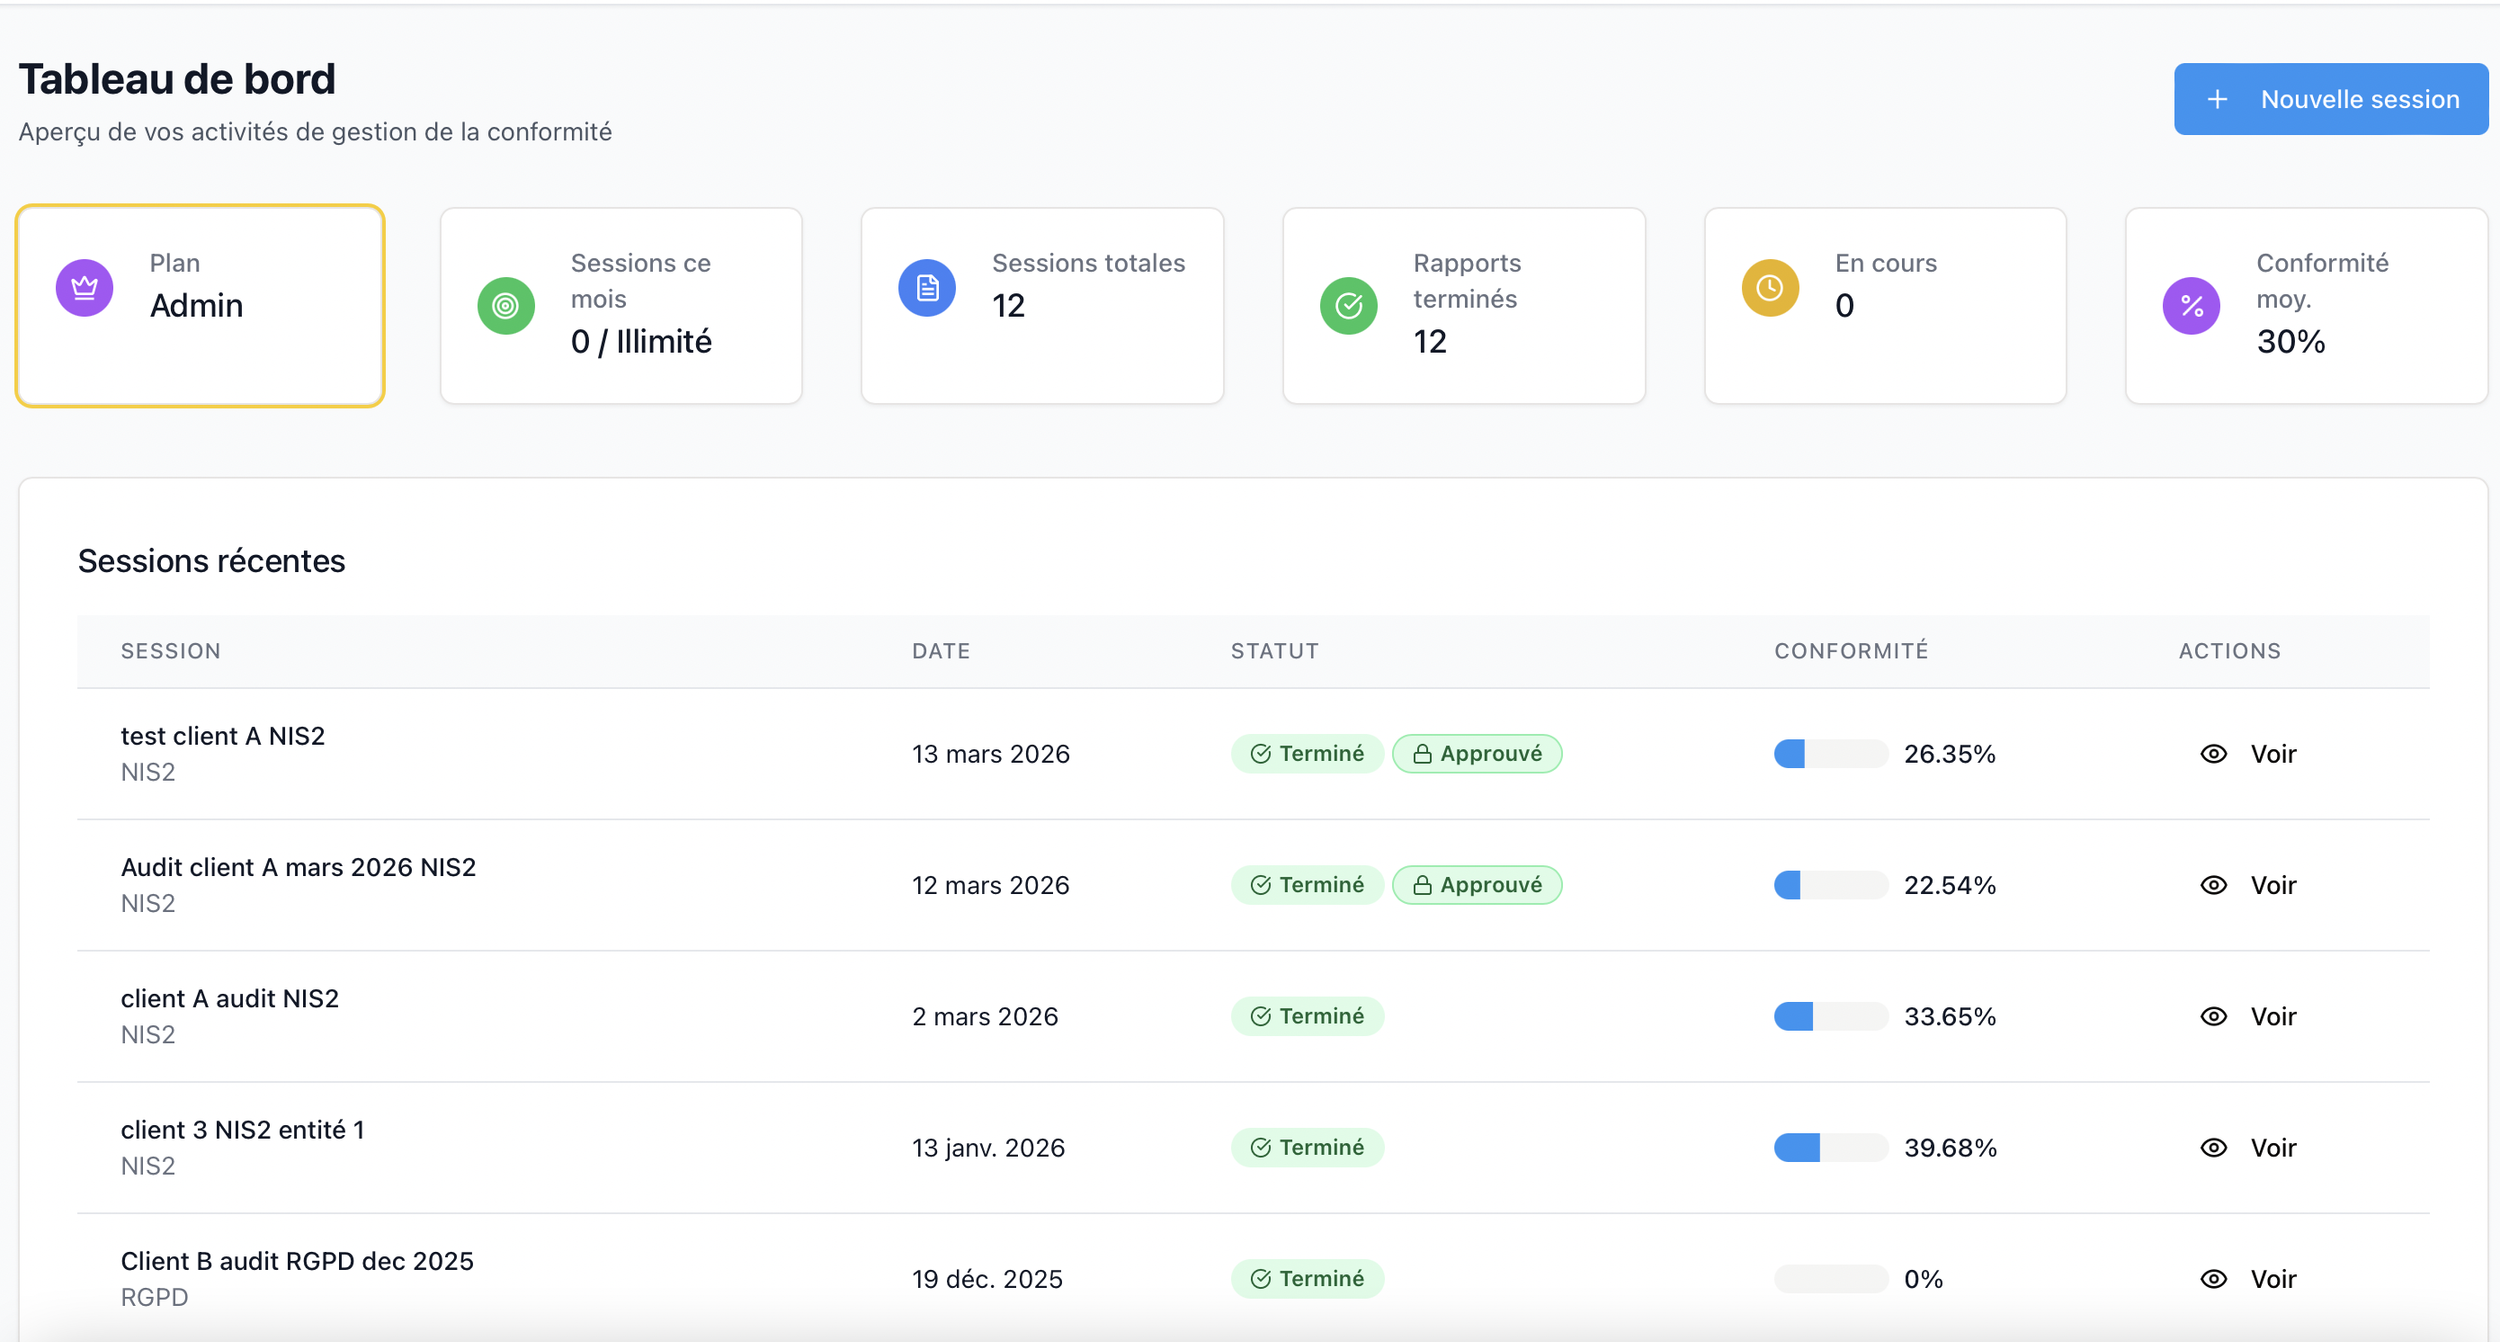This screenshot has width=2500, height=1342.
Task: Click the purple percent Conformité moy. icon
Action: coord(2191,305)
